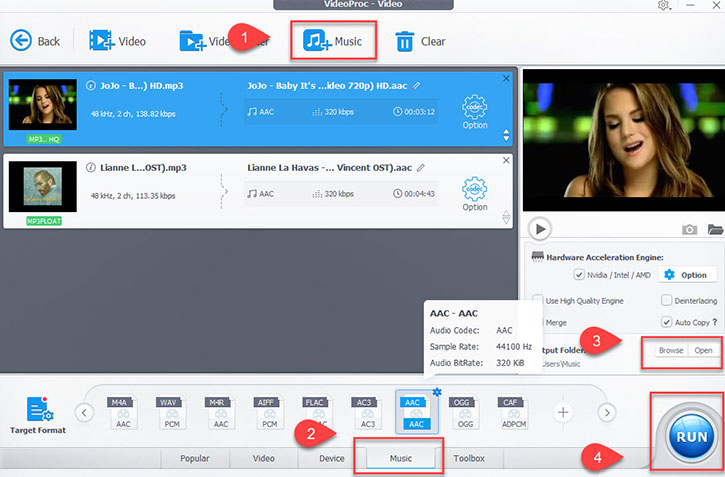The height and width of the screenshot is (477, 725).
Task: Open settings gear in title bar
Action: (664, 5)
